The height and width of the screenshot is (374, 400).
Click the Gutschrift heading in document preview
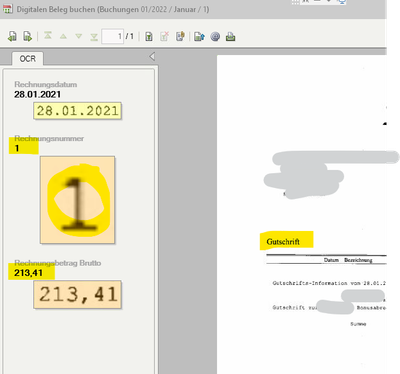pyautogui.click(x=283, y=242)
